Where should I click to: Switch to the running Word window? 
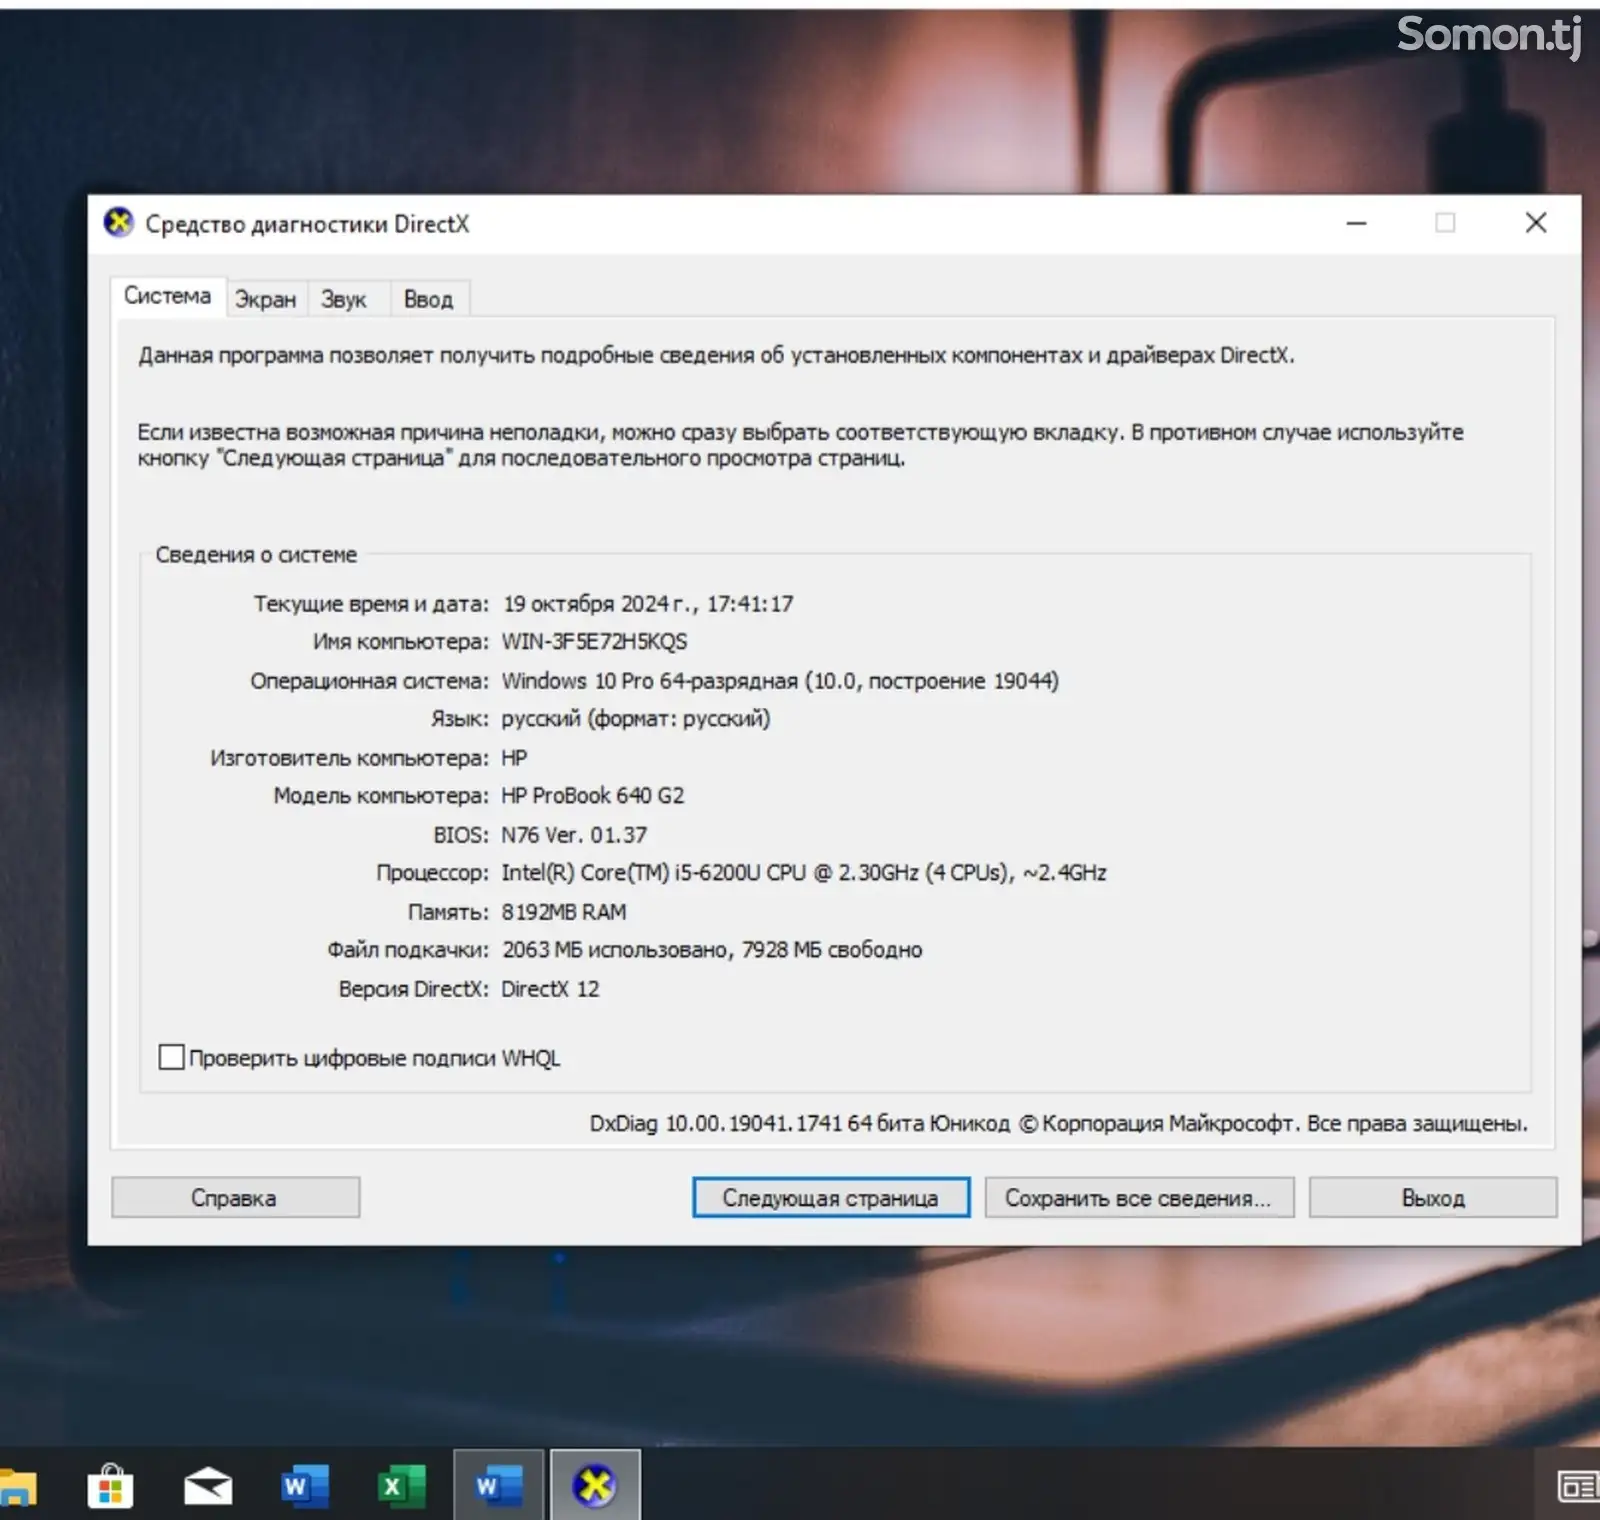point(498,1486)
